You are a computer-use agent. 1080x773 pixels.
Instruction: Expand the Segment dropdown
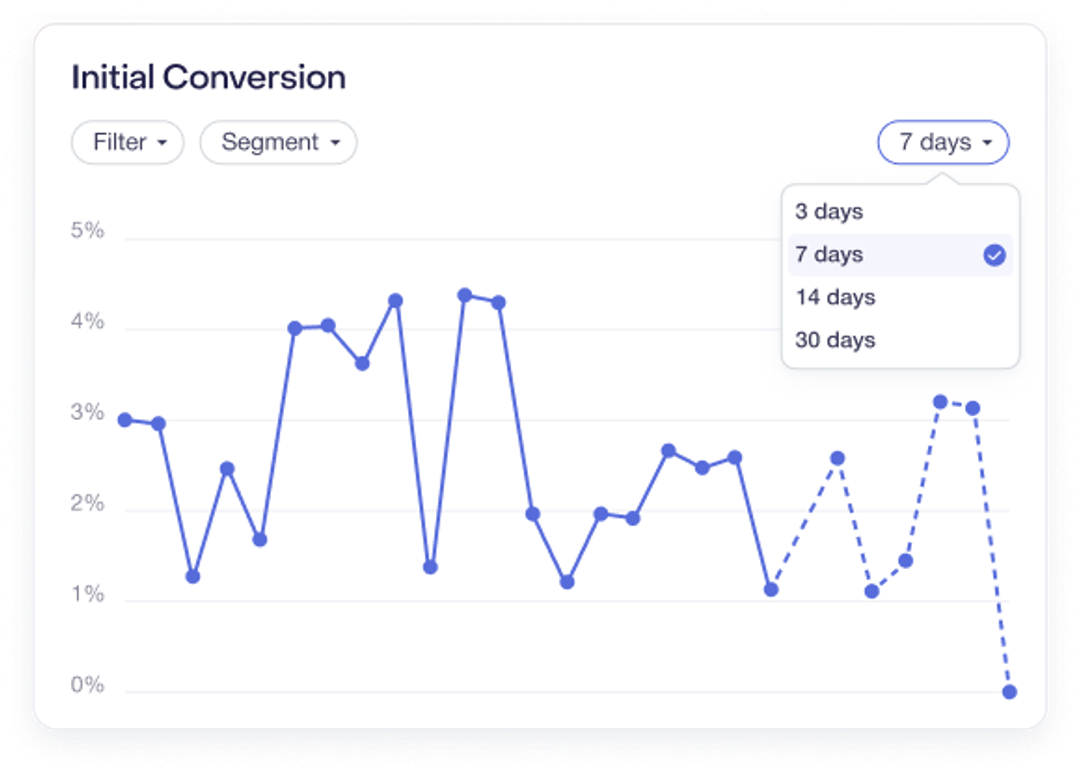click(x=278, y=142)
